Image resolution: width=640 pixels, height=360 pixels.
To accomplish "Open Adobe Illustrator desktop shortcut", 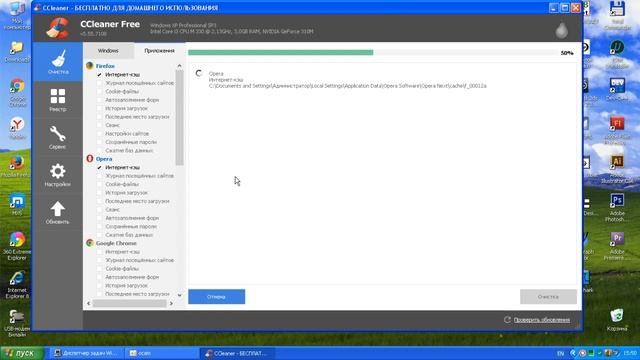I will pos(617,169).
